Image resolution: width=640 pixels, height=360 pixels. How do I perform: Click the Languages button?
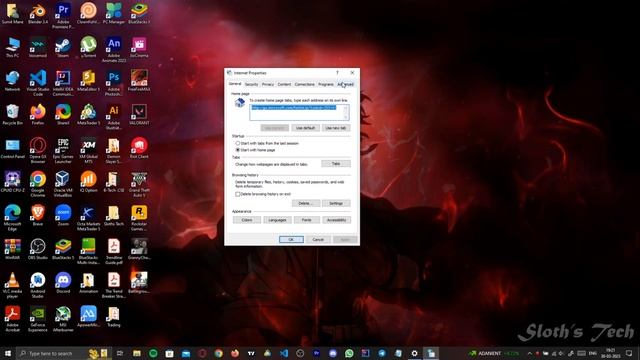click(277, 220)
